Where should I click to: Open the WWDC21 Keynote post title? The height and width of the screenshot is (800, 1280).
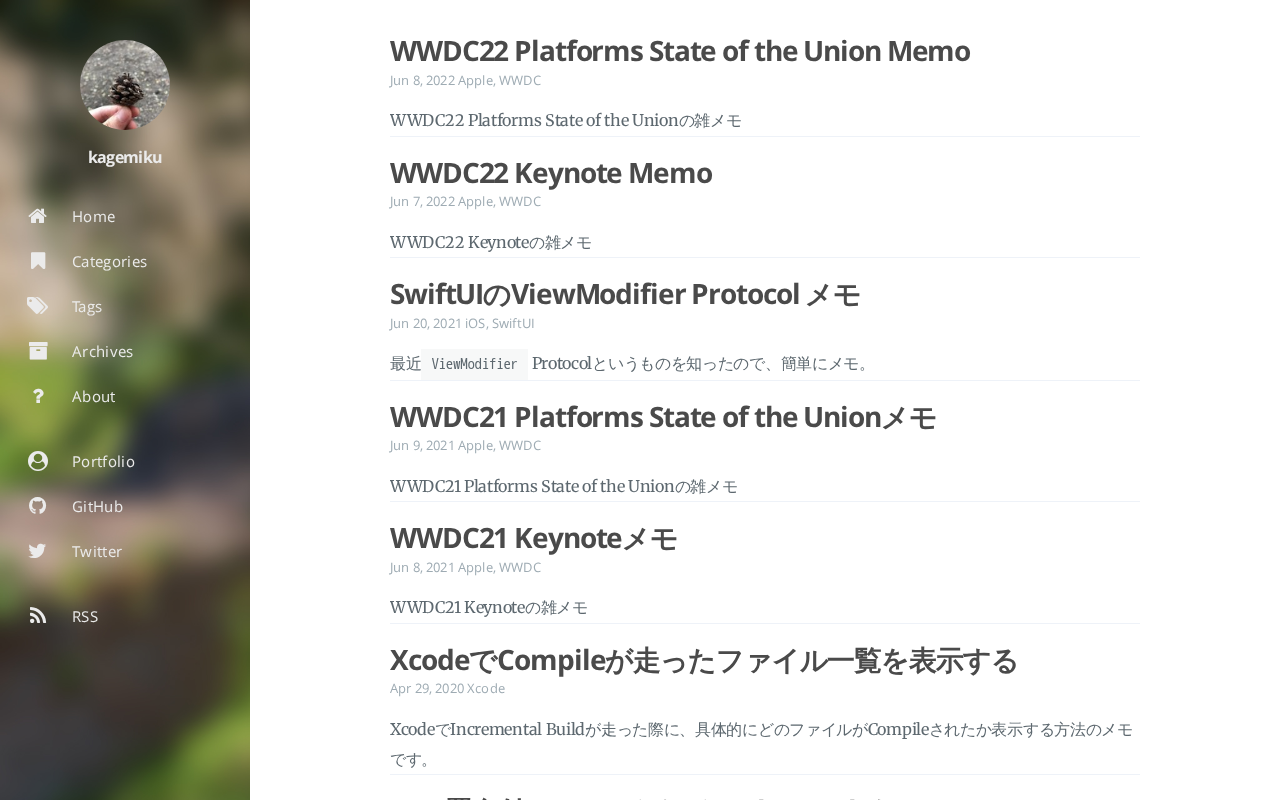point(533,538)
